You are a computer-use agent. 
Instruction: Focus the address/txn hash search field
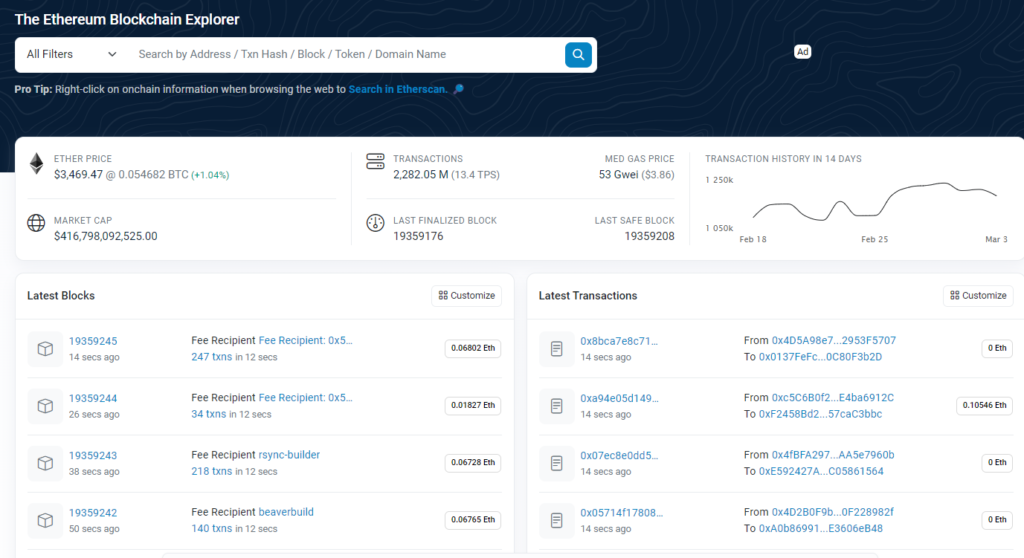(x=346, y=54)
